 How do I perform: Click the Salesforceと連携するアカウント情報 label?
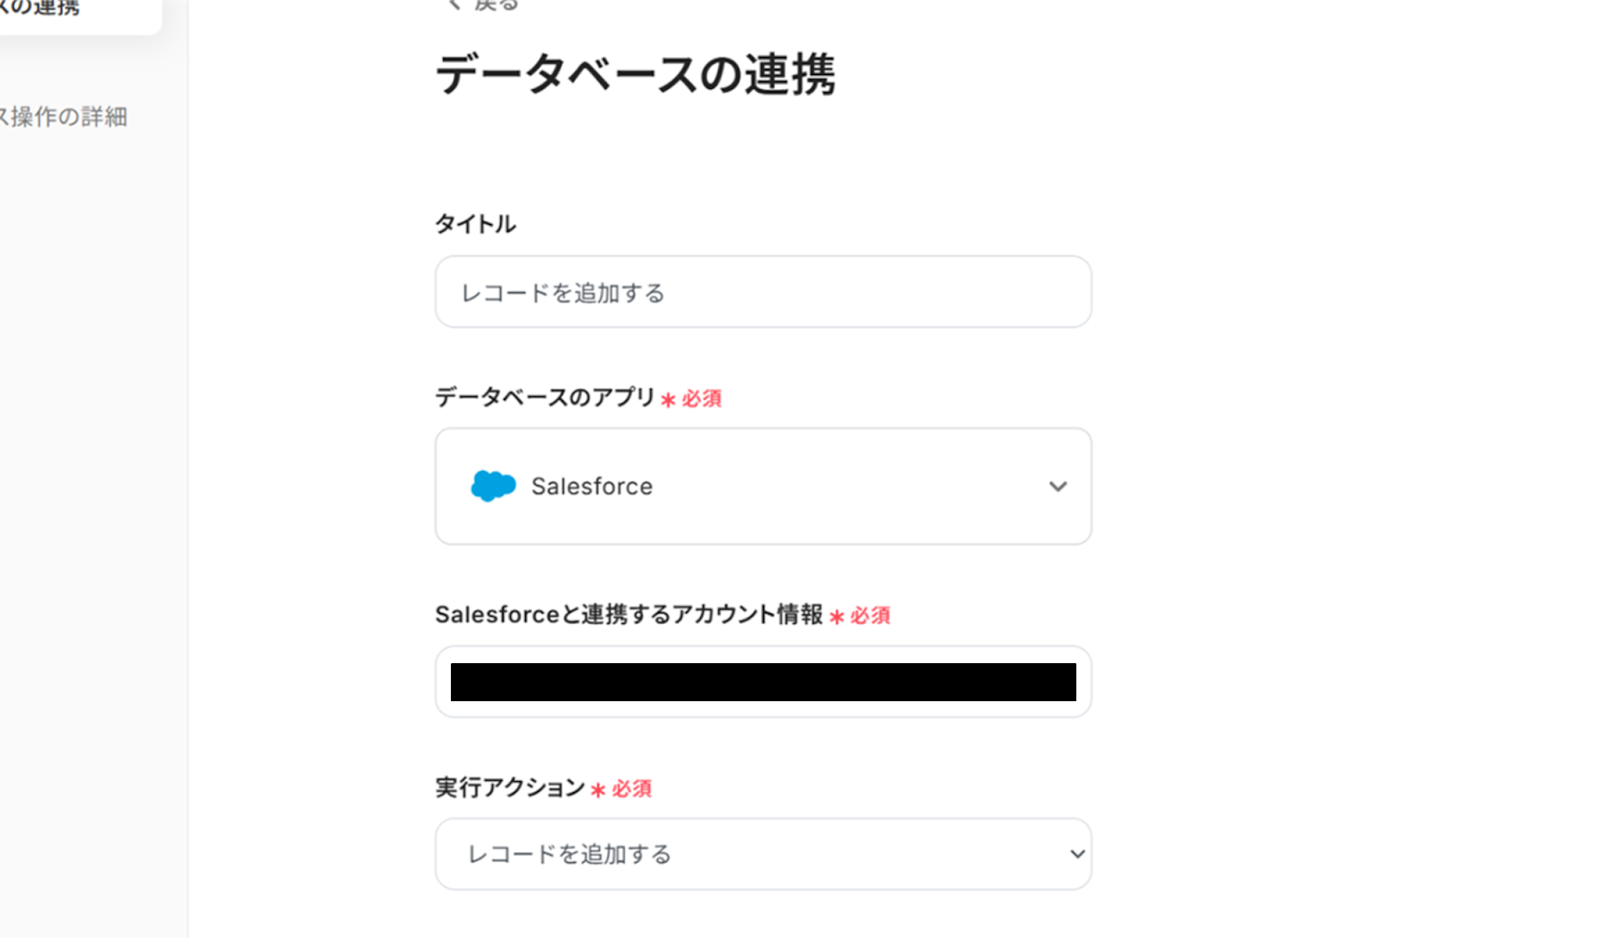[628, 614]
